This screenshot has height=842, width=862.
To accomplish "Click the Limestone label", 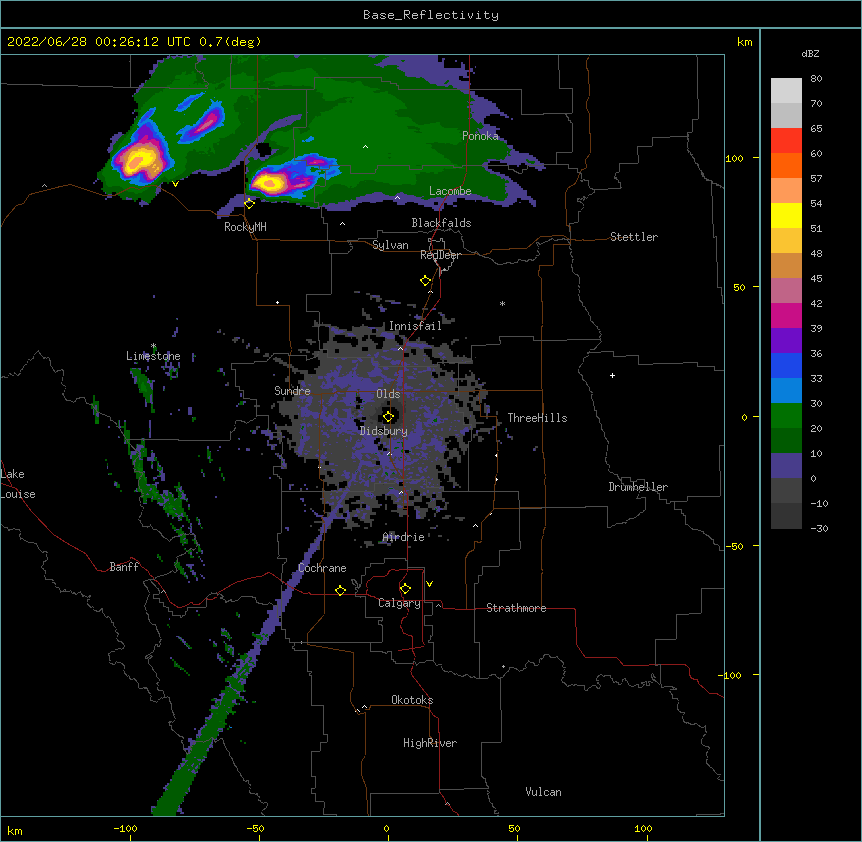I will pyautogui.click(x=153, y=356).
